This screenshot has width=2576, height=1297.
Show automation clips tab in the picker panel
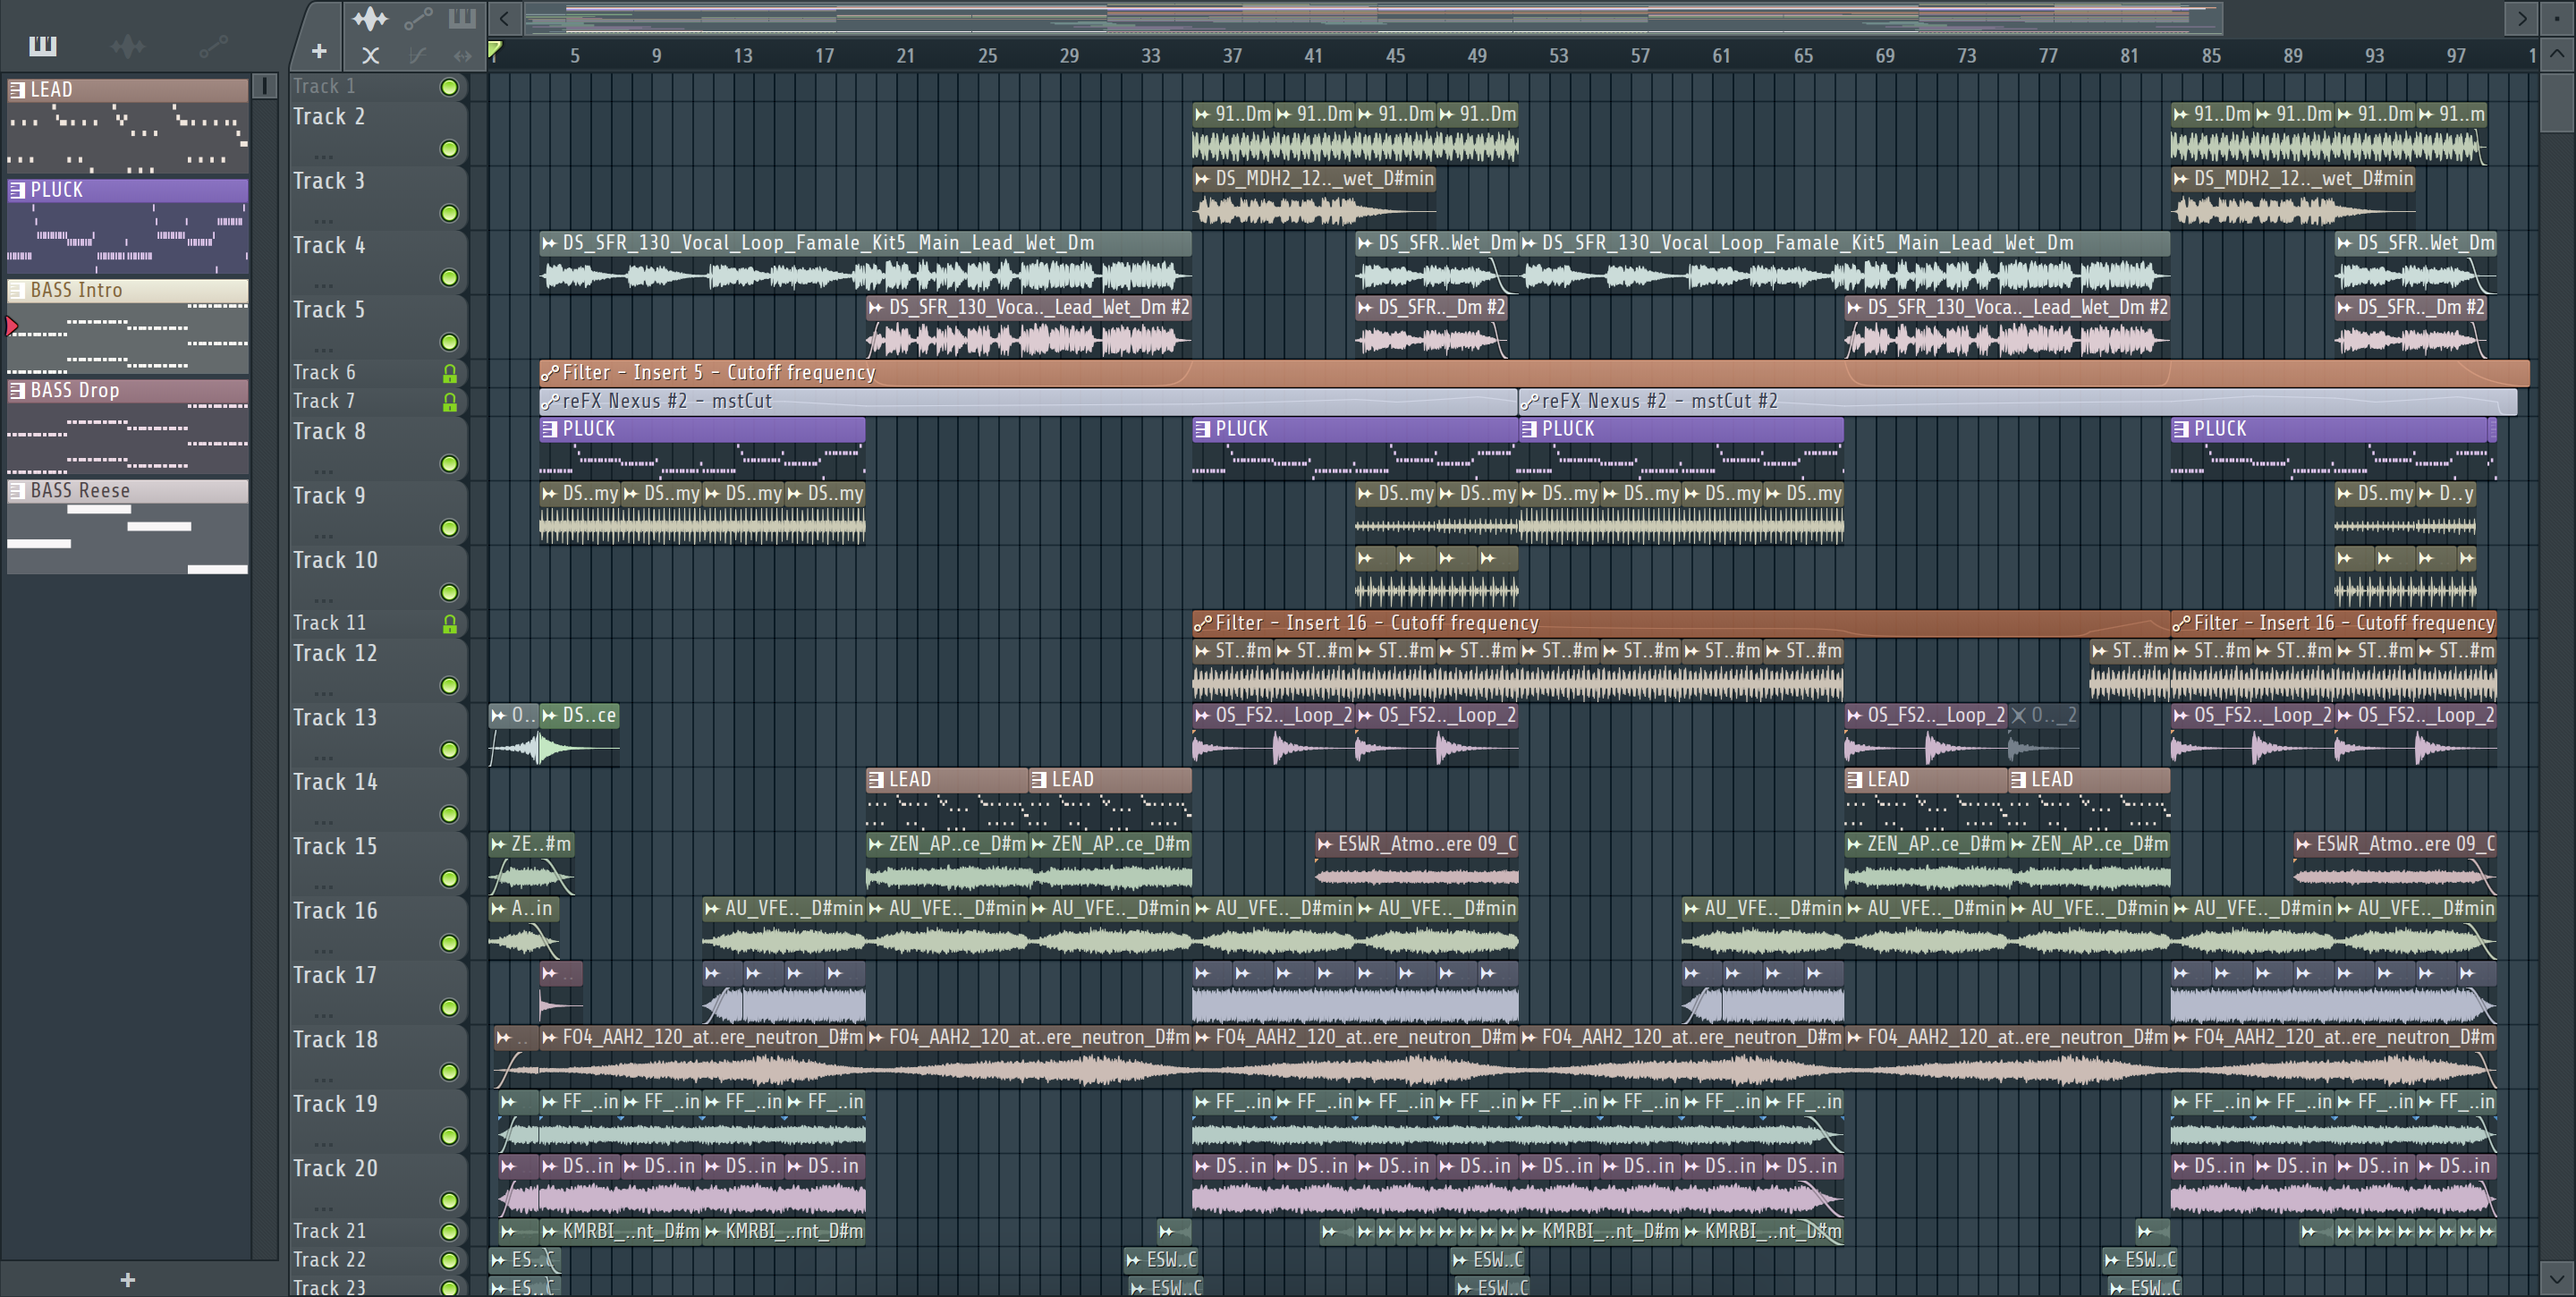point(213,46)
